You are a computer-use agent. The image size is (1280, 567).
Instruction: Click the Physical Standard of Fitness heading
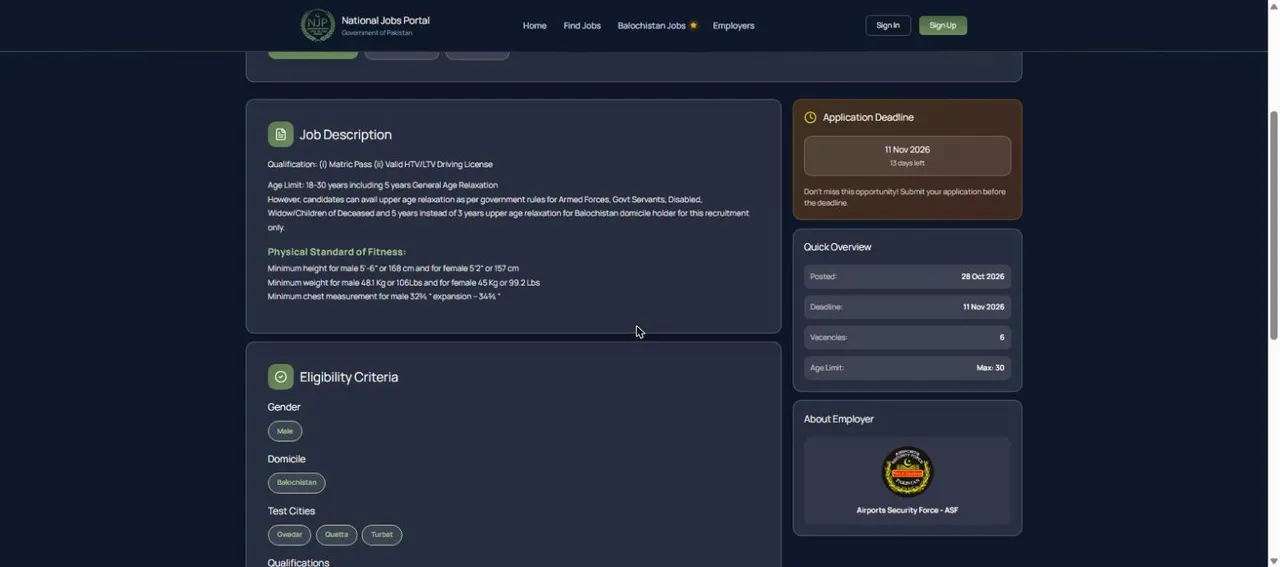tap(336, 252)
